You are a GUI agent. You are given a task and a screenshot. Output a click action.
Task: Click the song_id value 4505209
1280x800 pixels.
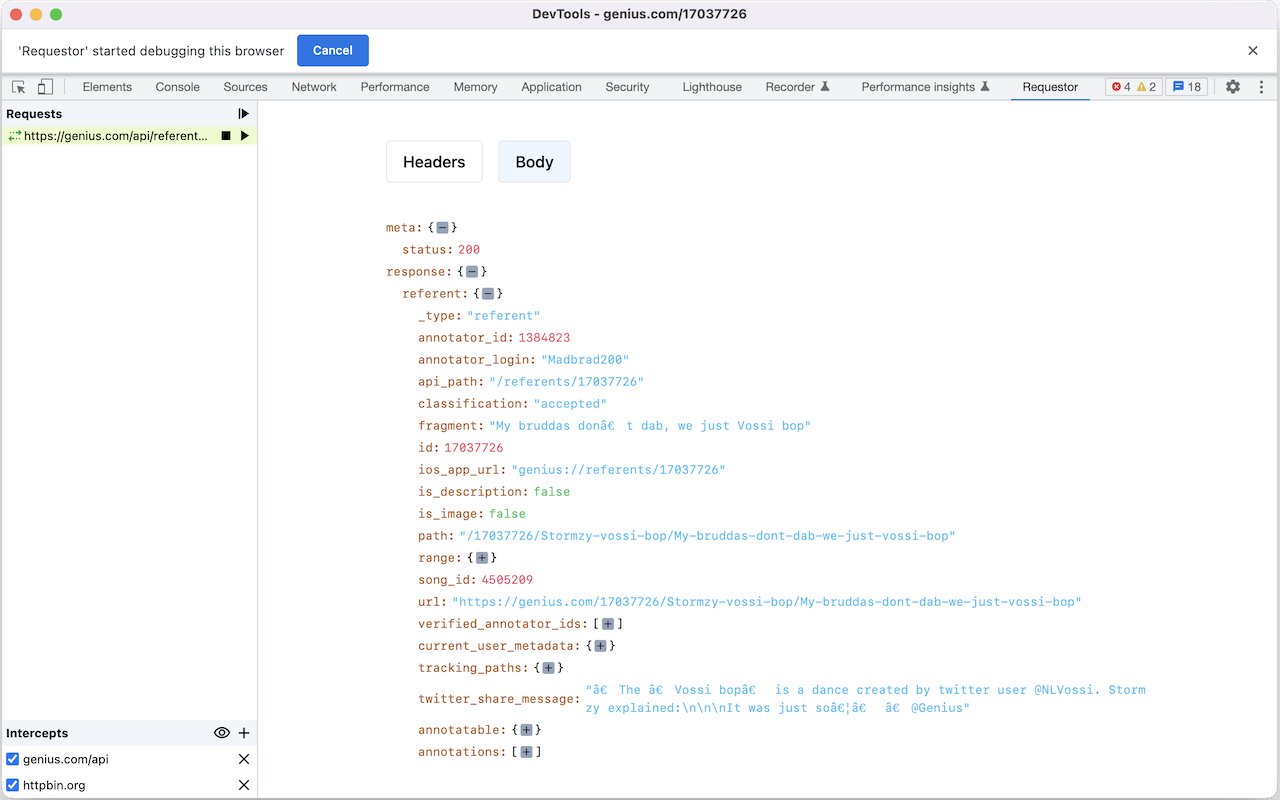507,580
